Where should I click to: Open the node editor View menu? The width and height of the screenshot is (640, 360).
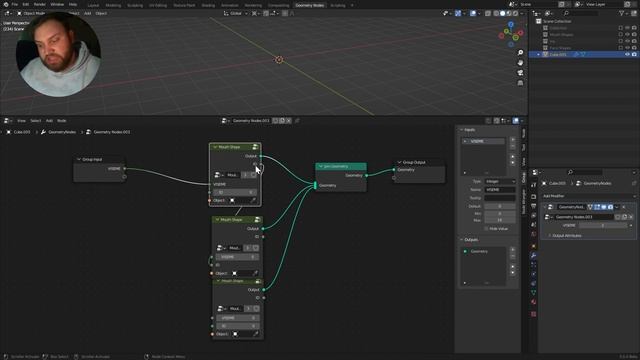pos(21,121)
